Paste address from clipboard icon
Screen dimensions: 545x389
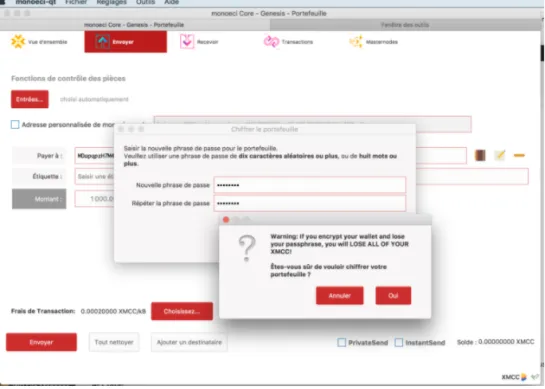click(499, 155)
